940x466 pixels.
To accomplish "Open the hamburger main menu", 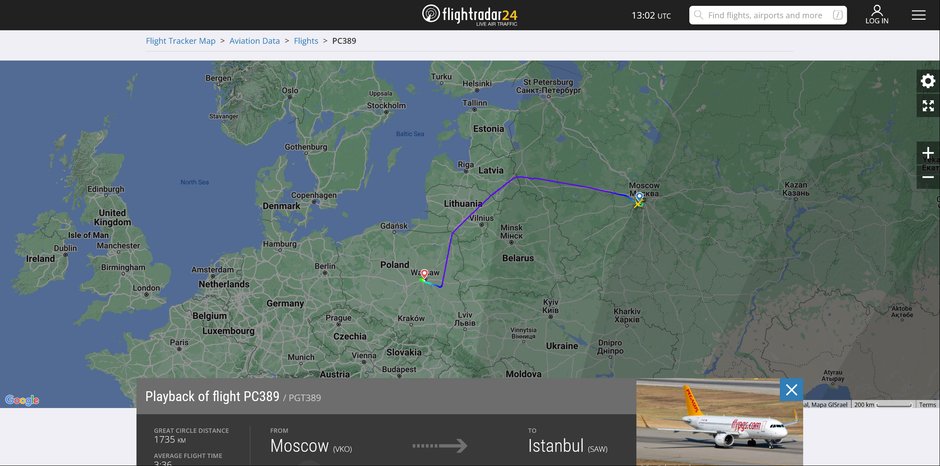I will [918, 15].
